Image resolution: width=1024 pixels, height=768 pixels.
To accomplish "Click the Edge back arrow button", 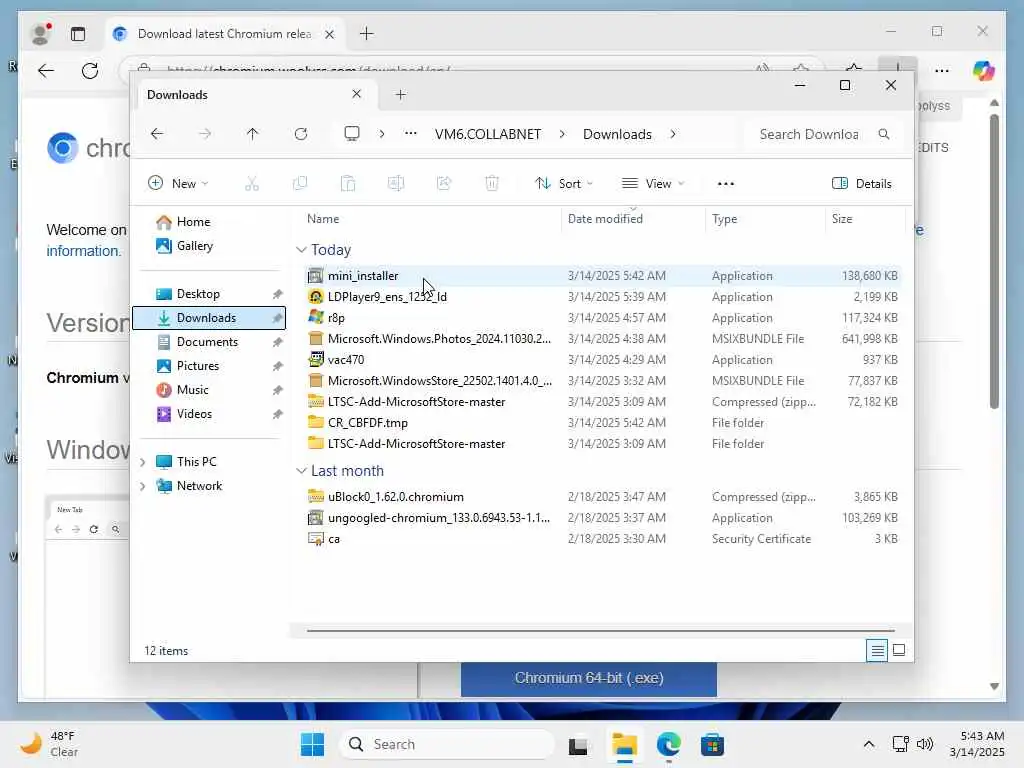I will point(46,71).
